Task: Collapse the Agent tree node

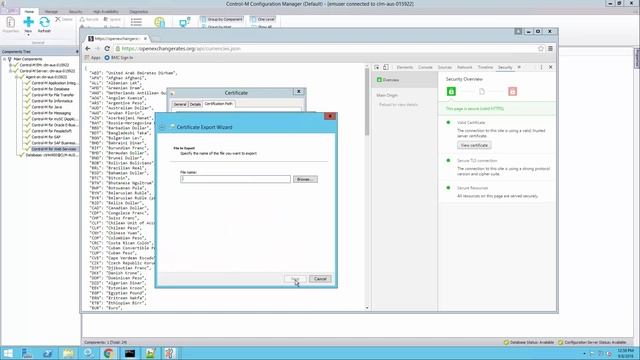Action: [x=17, y=77]
